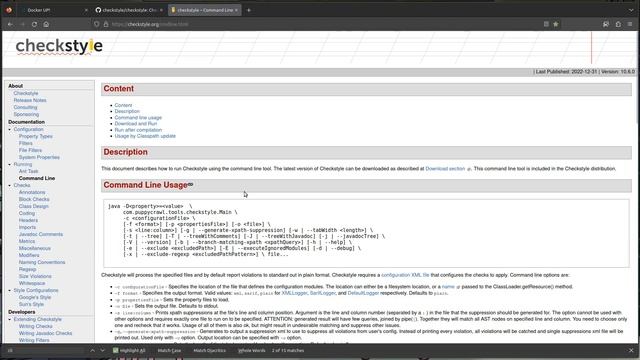Open the Sponsoring sidebar link

(x=26, y=114)
